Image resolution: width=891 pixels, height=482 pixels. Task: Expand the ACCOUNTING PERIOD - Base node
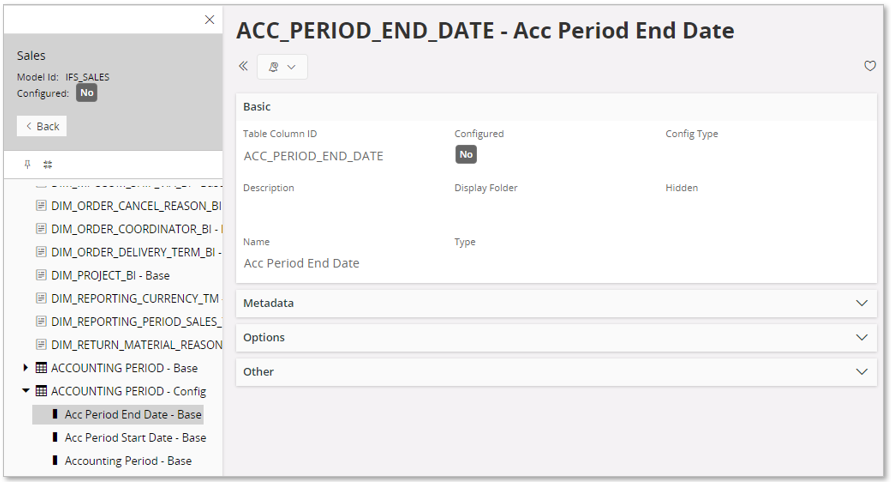tap(26, 368)
